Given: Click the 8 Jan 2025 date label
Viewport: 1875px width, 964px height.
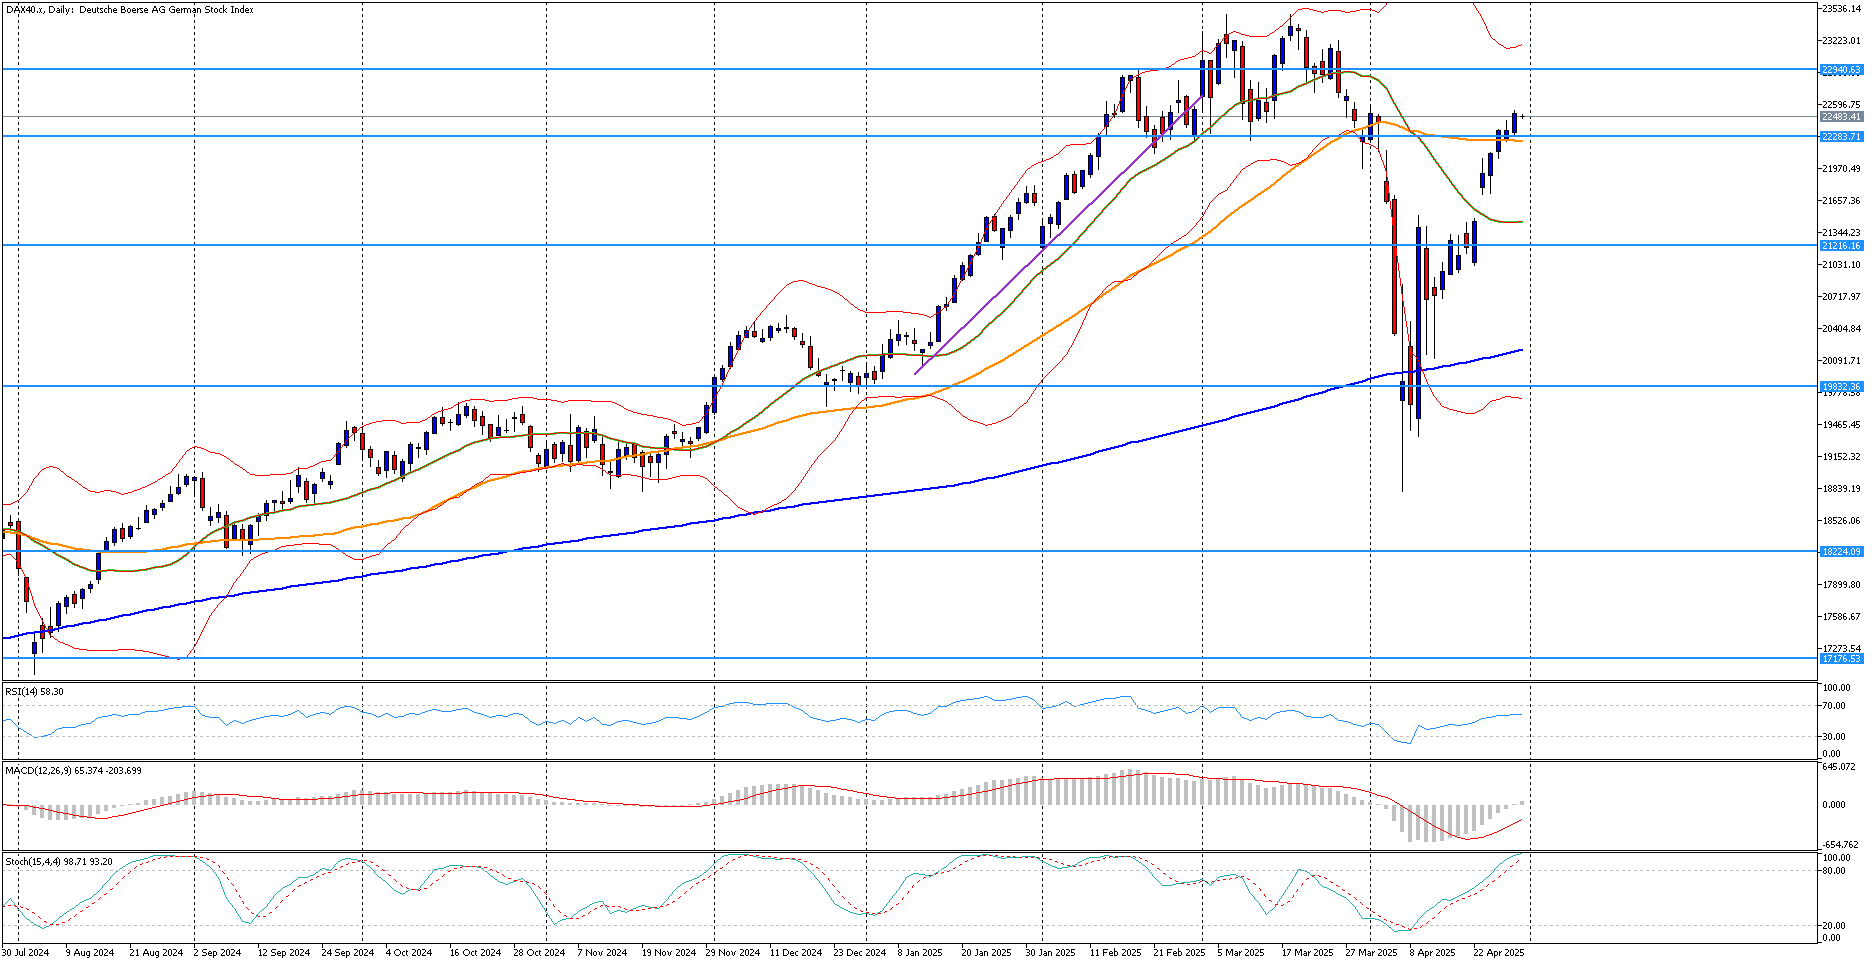Looking at the screenshot, I should (920, 953).
